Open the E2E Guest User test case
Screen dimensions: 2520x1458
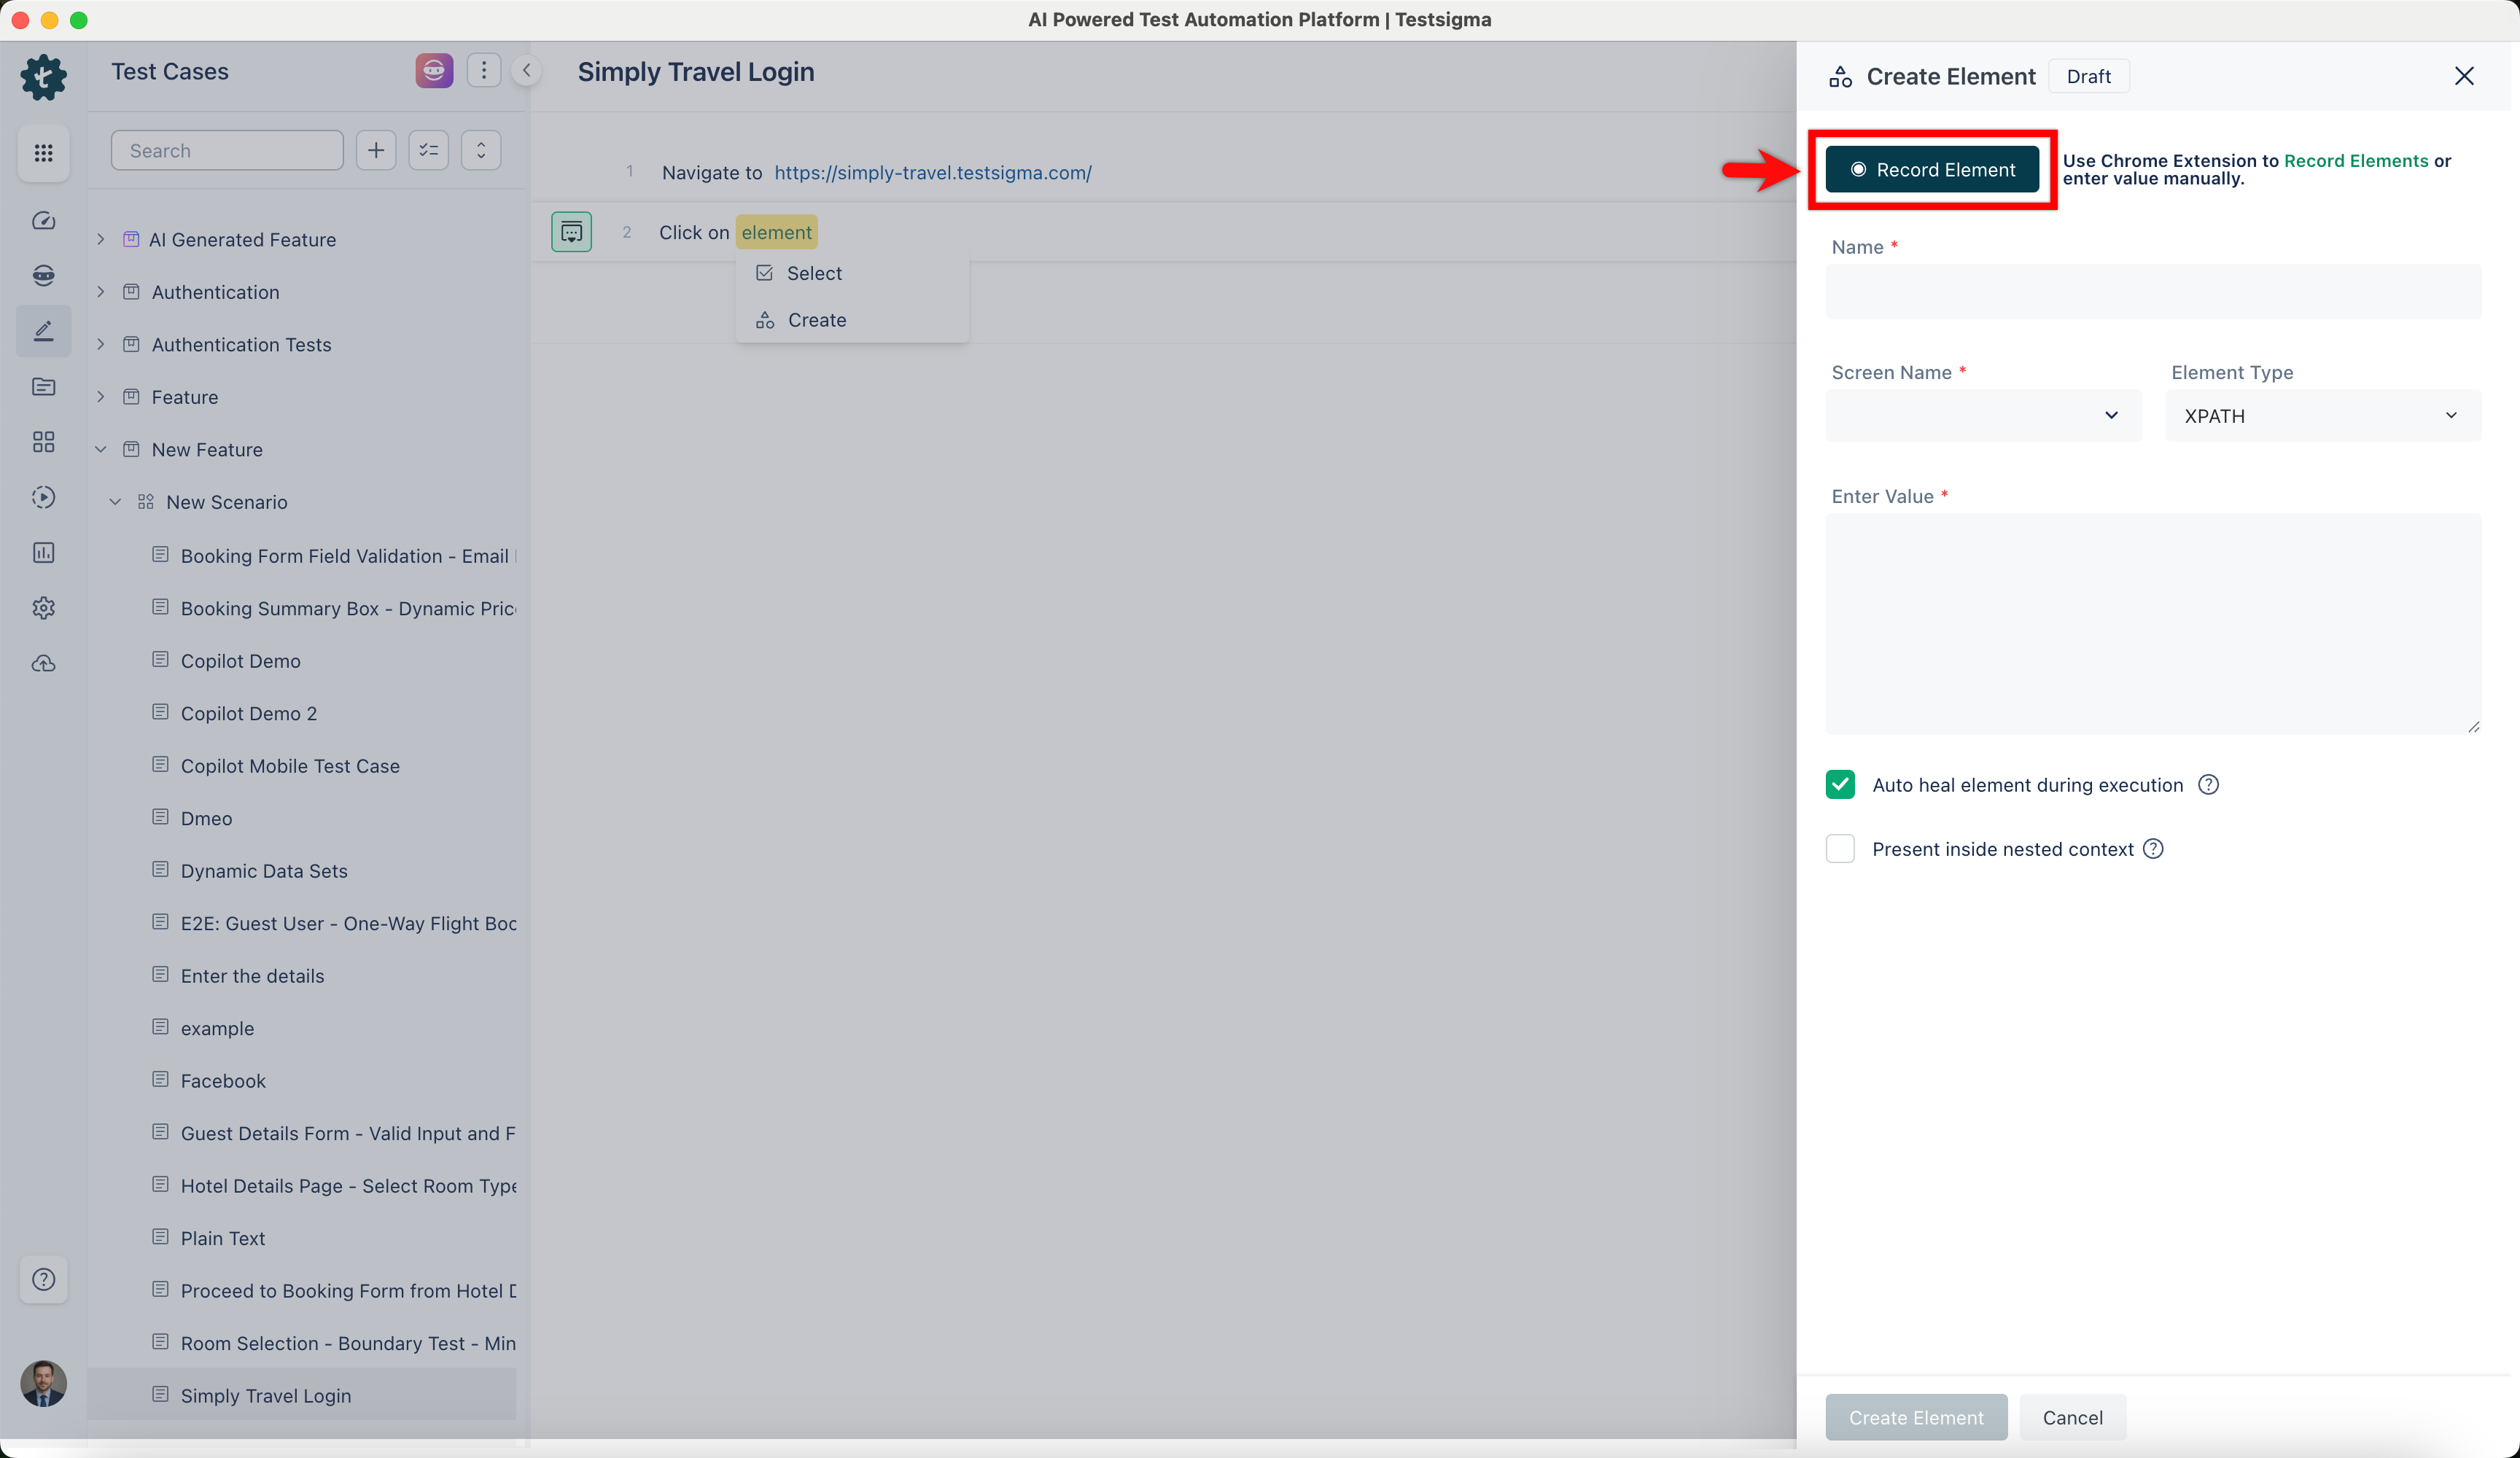tap(348, 923)
